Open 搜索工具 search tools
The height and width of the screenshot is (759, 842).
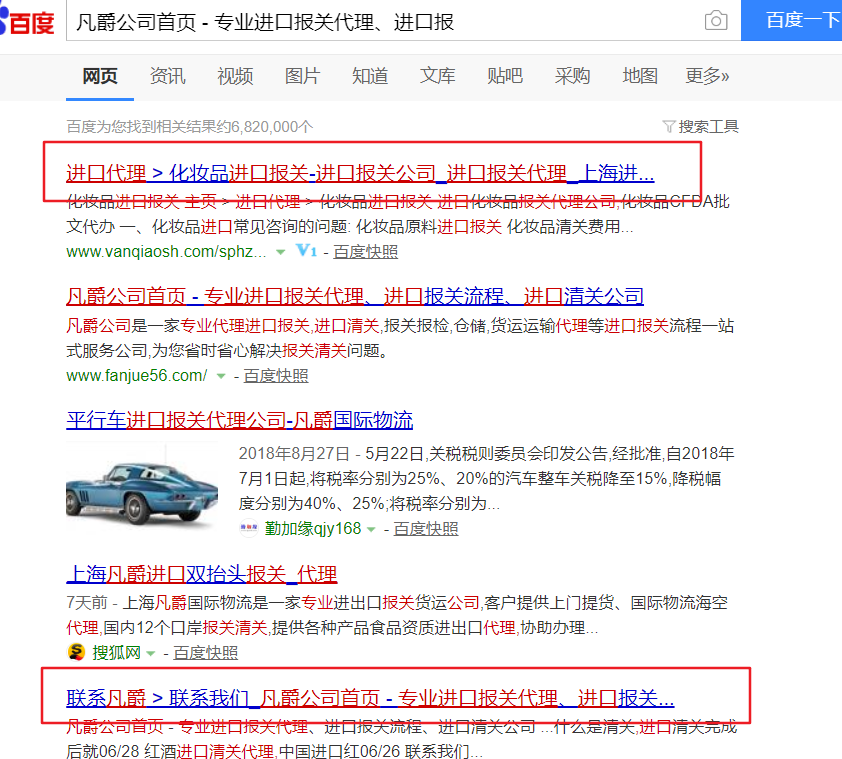click(701, 126)
